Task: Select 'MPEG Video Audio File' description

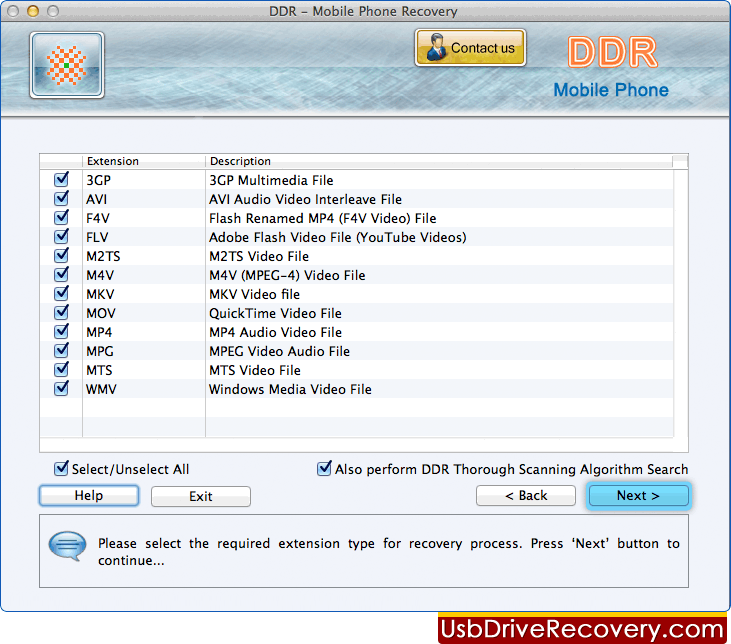Action: coord(279,352)
